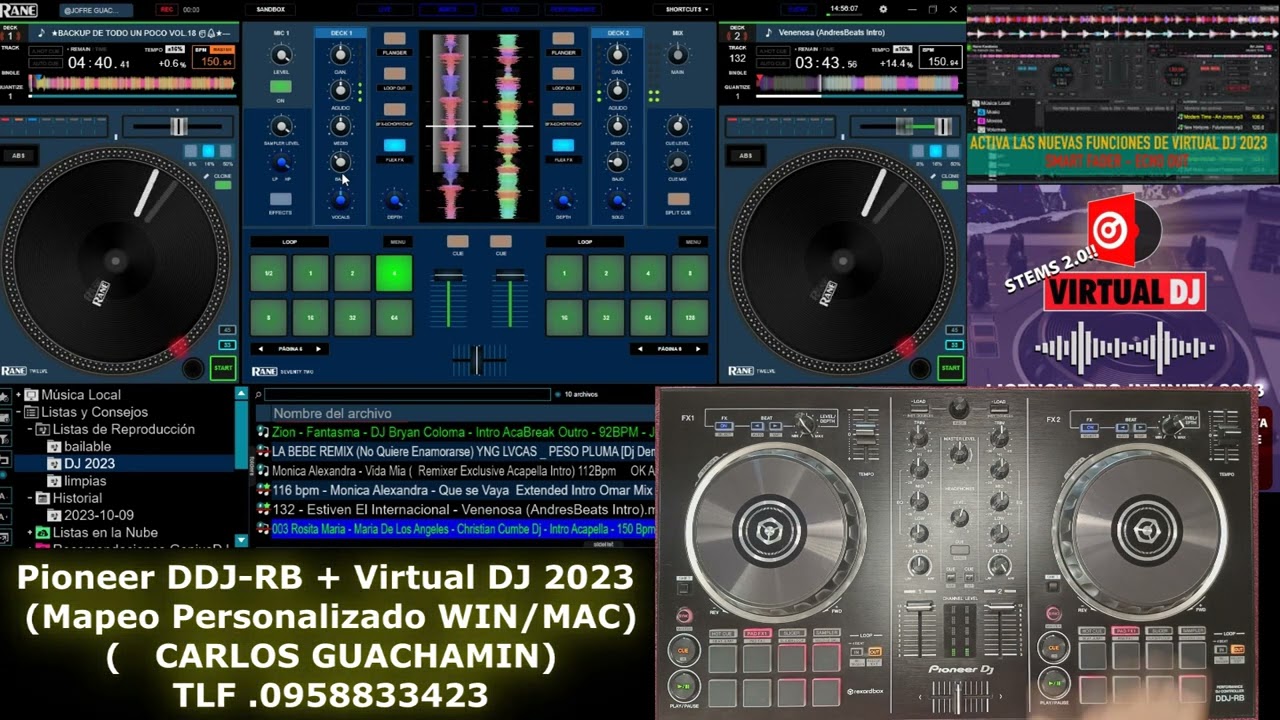This screenshot has width=1280, height=720.
Task: Start deck 1 with the START button
Action: 223,368
